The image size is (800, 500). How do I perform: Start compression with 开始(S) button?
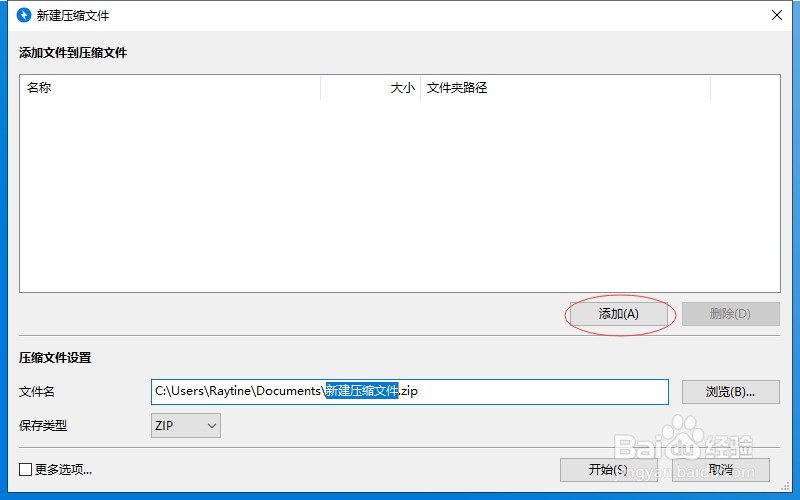[609, 469]
